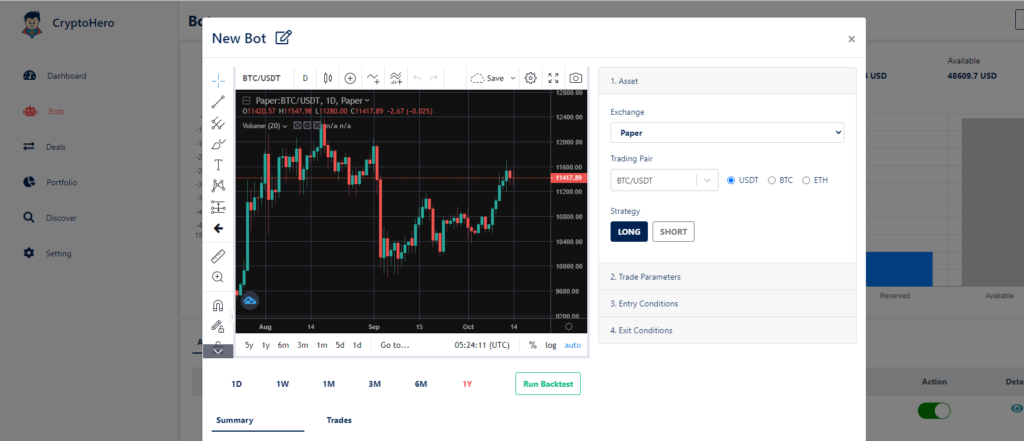Screen dimensions: 1024x441
Task: Expand more drawing tools down arrow
Action: [x=218, y=351]
